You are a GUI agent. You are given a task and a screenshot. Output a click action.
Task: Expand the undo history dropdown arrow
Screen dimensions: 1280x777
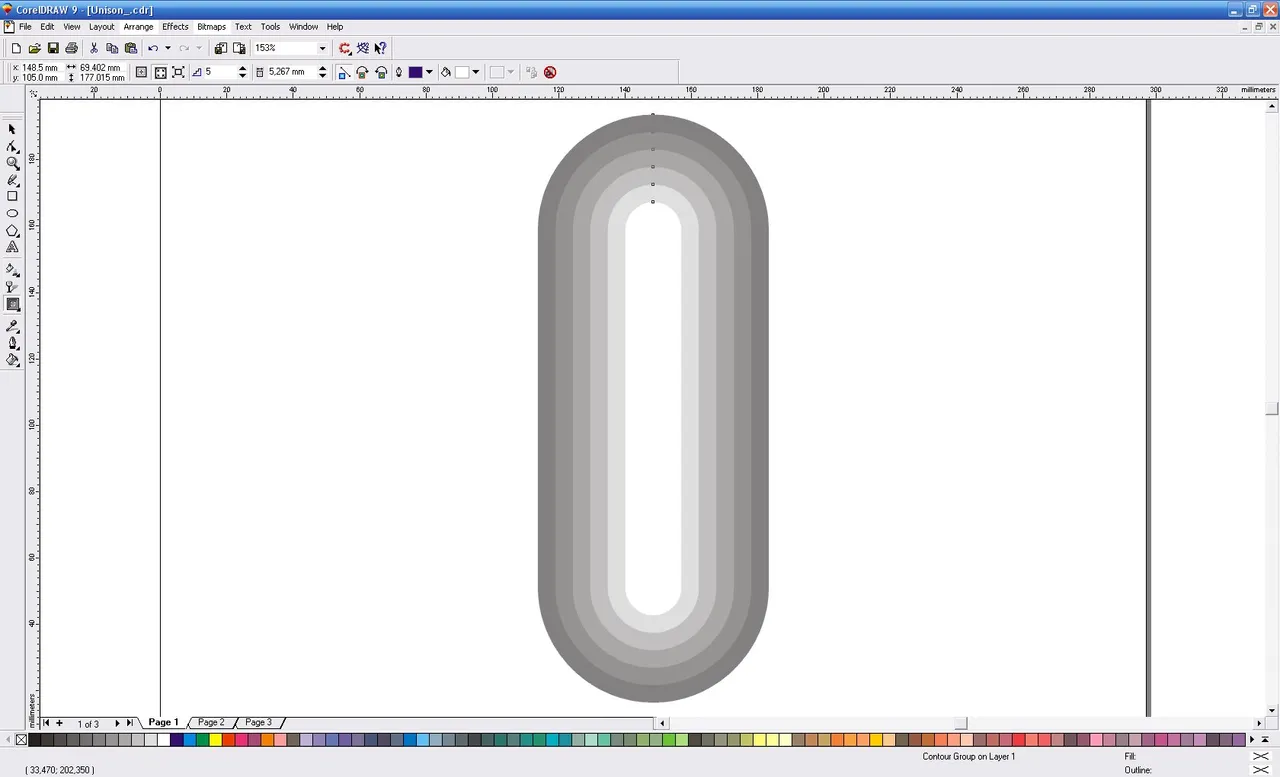167,48
